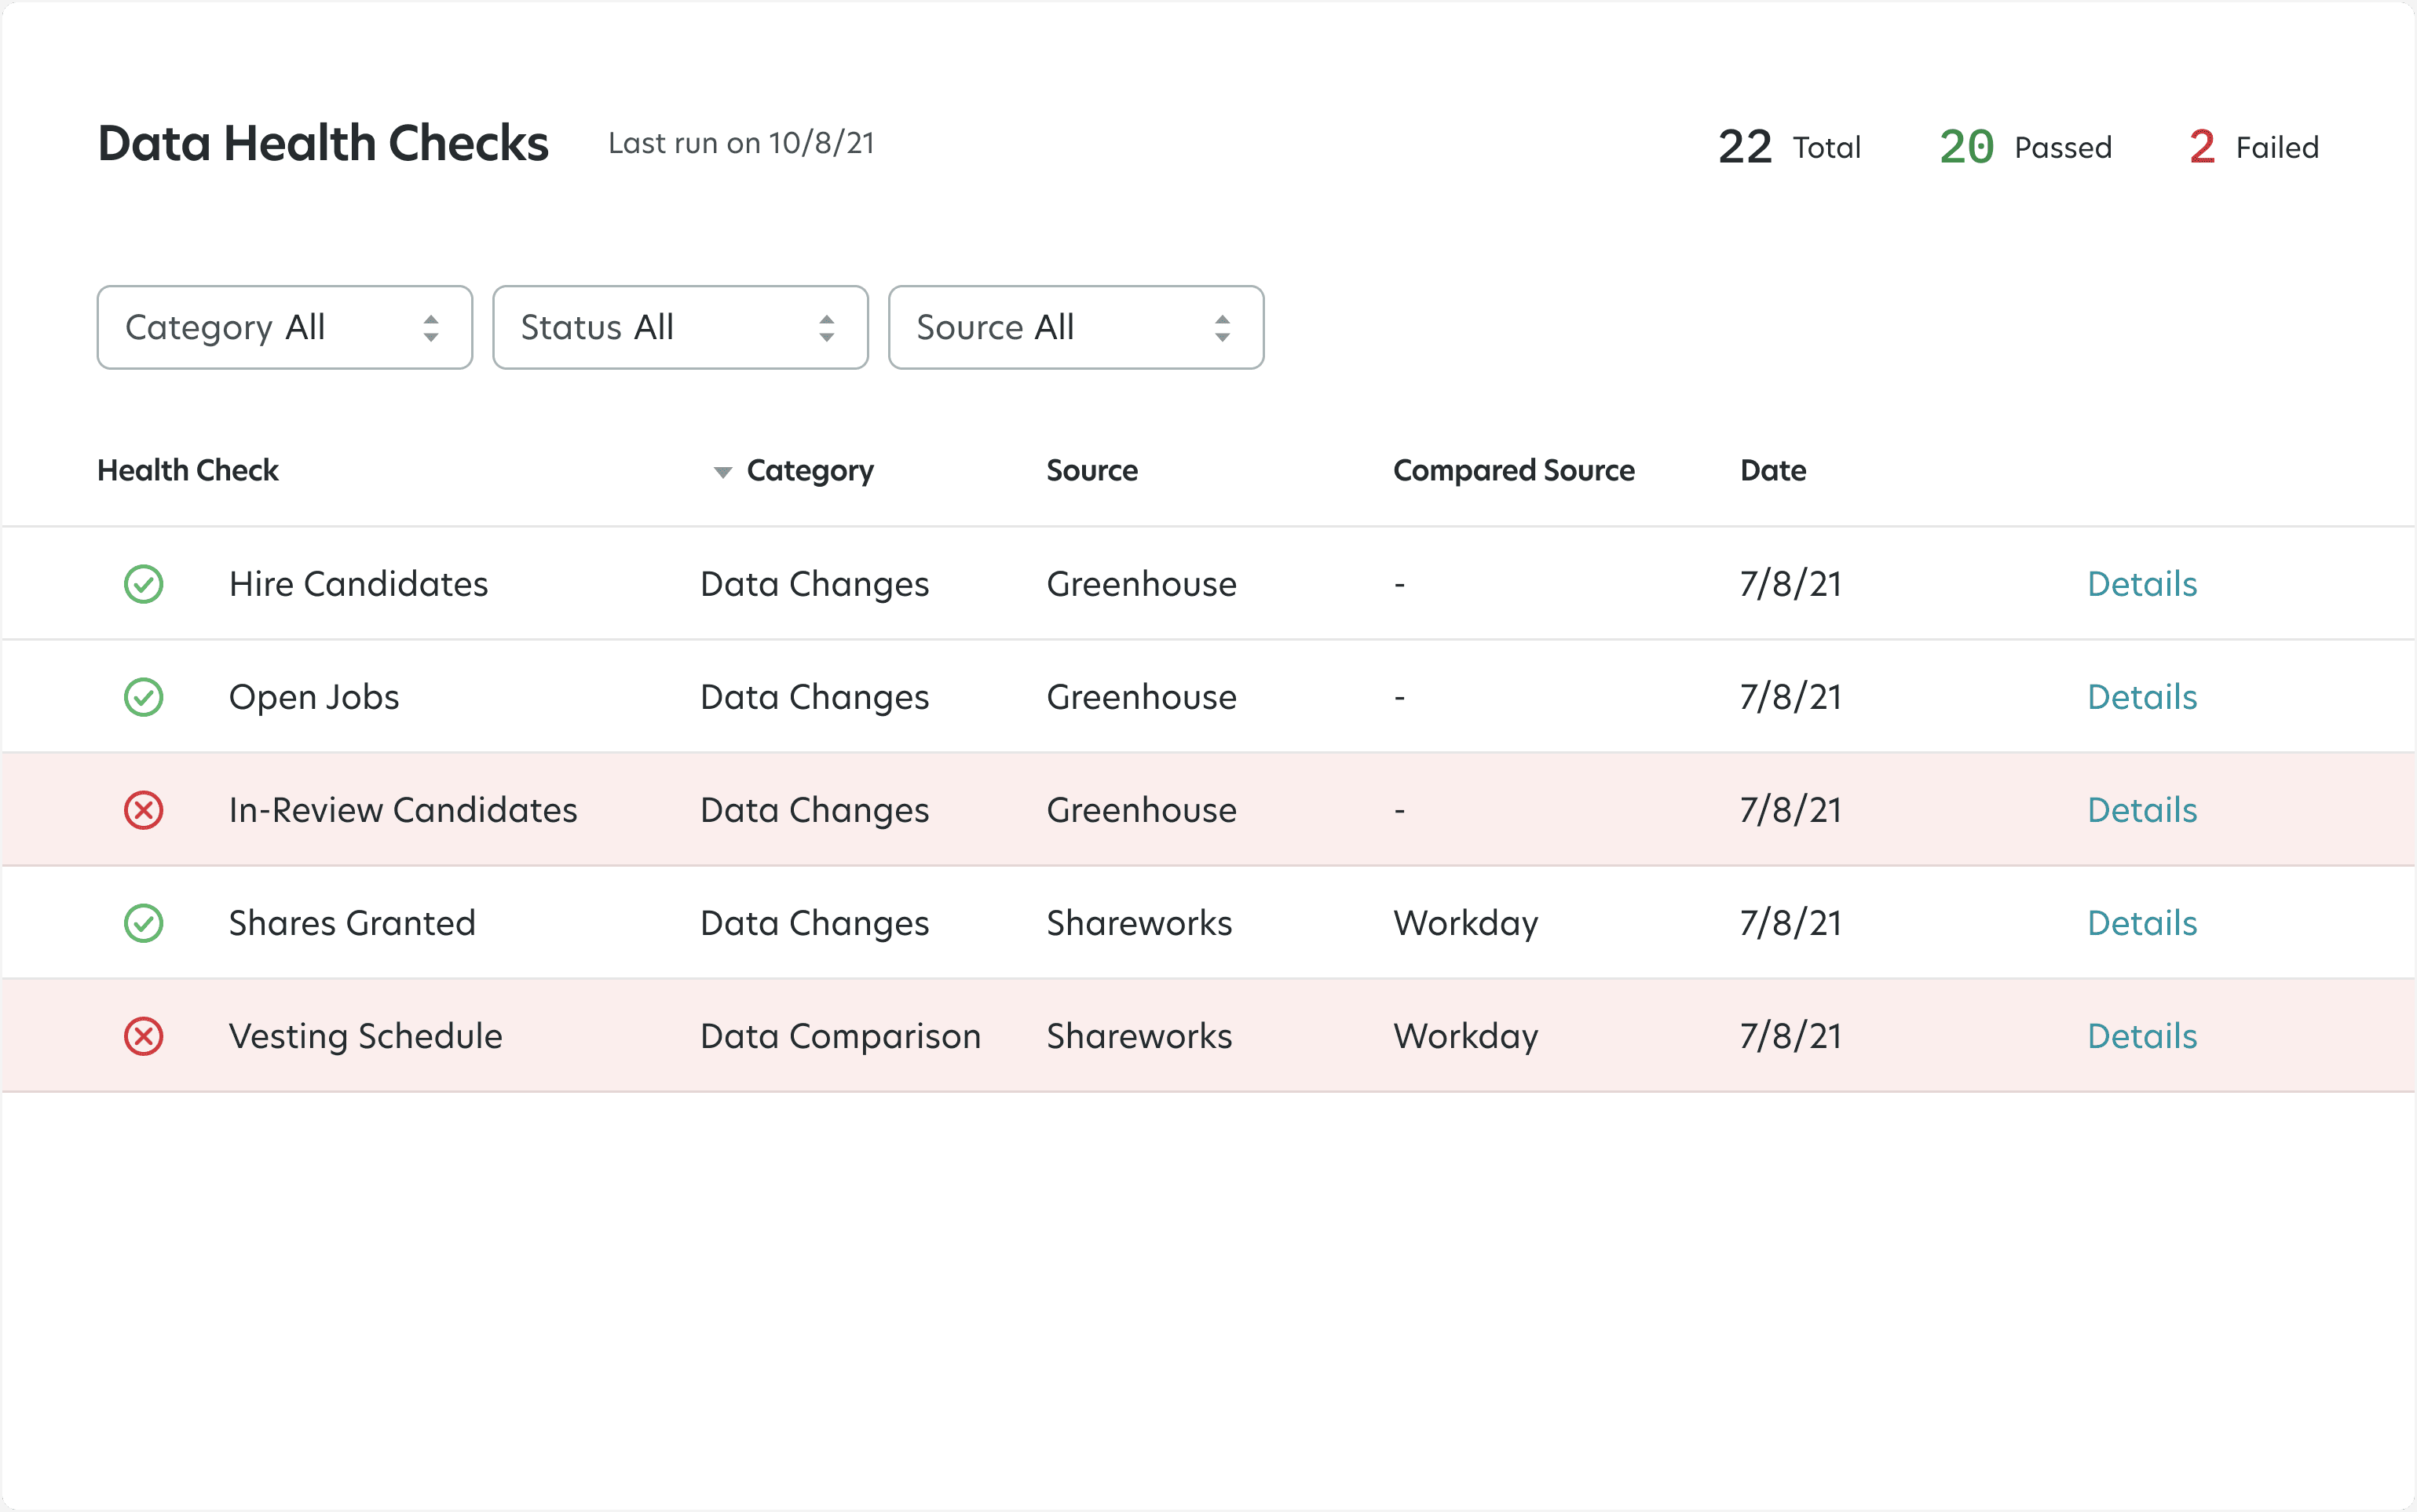Open Details for Open Jobs
The width and height of the screenshot is (2417, 1512).
click(2141, 697)
